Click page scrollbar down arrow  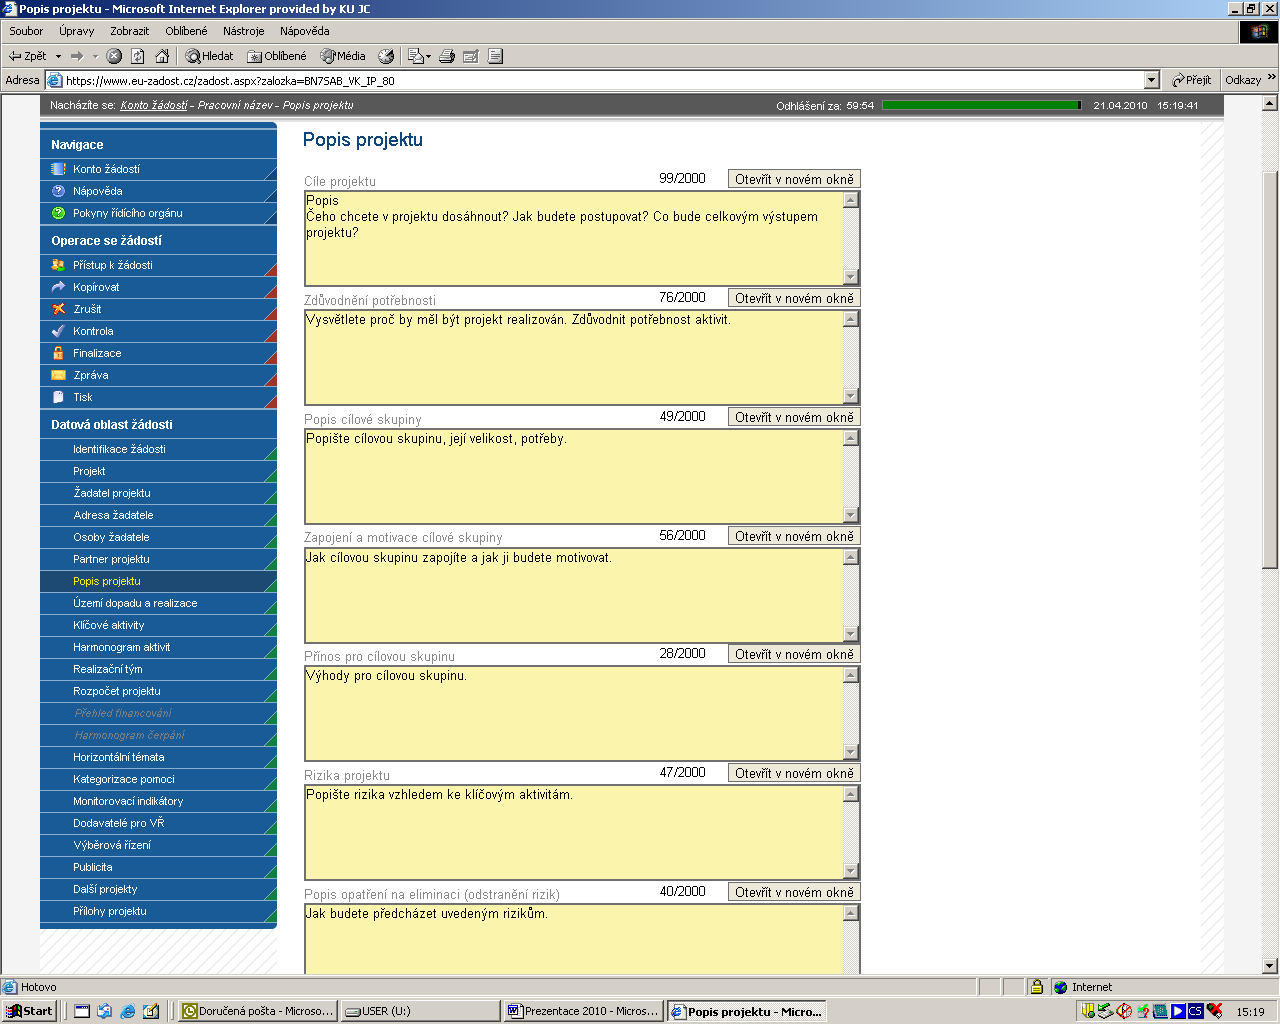tap(1270, 966)
